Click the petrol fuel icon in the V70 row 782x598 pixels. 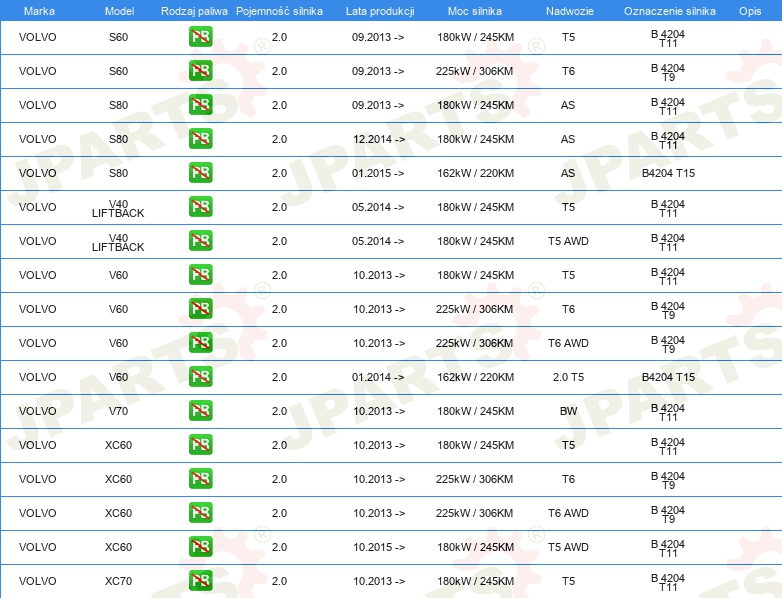200,411
